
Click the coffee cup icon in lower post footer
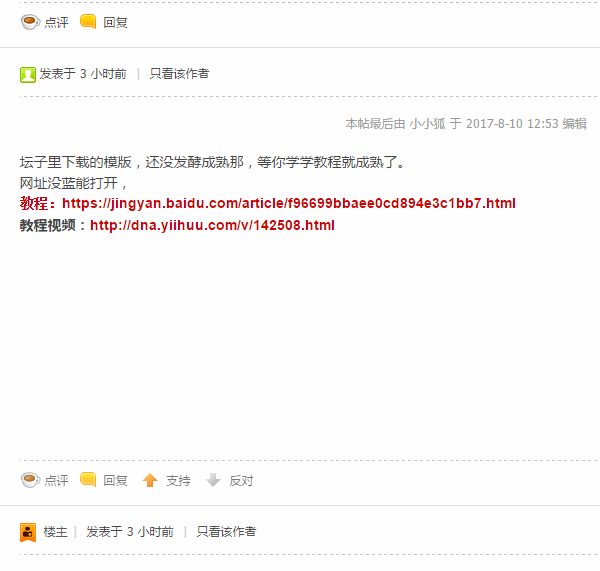point(30,480)
